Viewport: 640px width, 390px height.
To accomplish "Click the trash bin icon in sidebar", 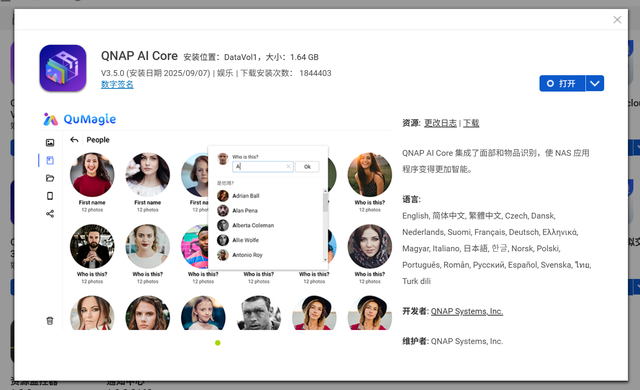I will 50,321.
